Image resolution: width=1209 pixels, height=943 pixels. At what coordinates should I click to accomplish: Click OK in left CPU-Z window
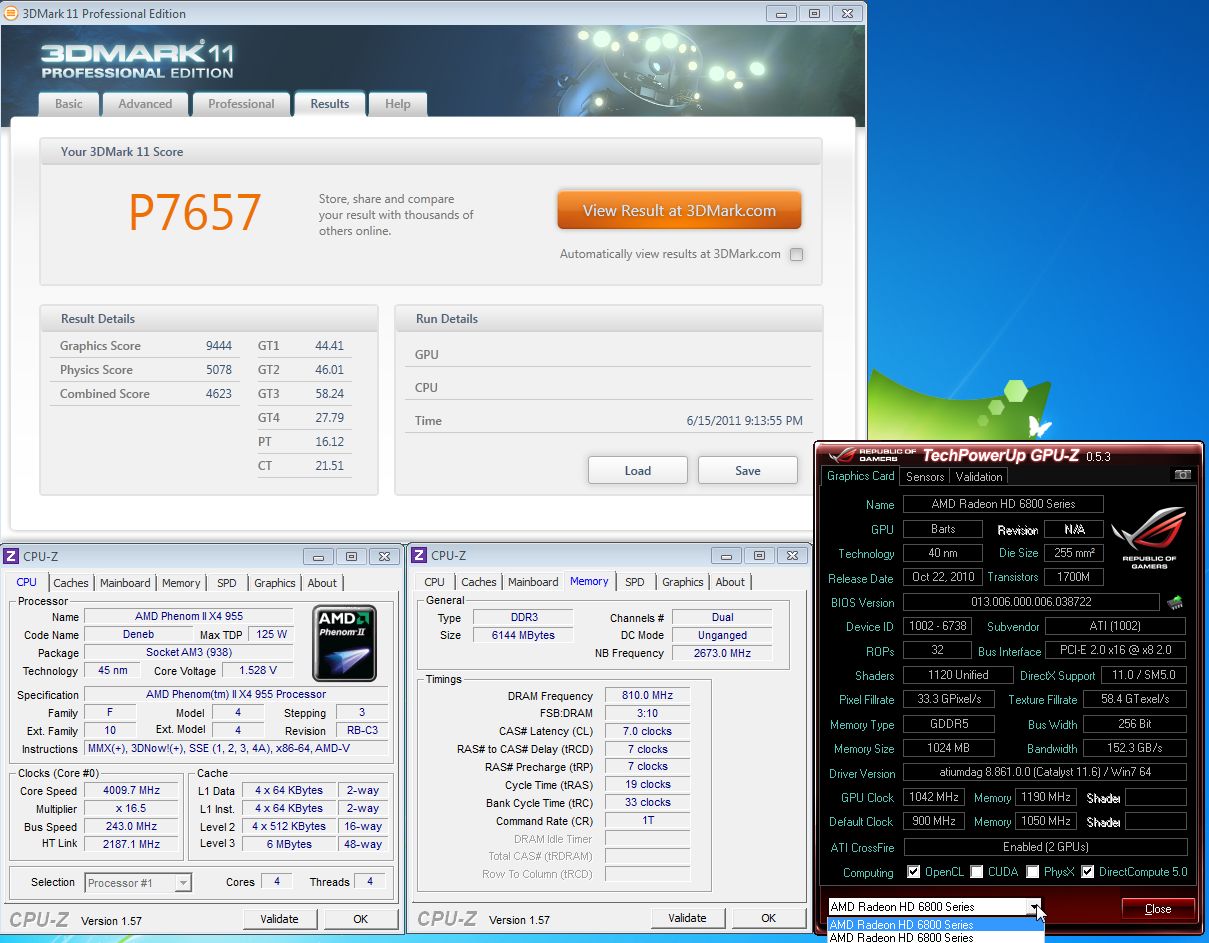(x=360, y=919)
